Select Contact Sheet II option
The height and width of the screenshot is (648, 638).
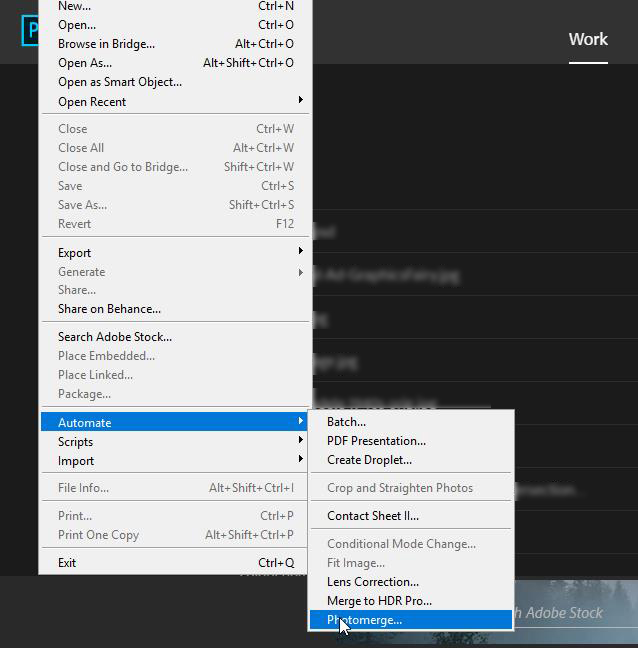coord(372,516)
